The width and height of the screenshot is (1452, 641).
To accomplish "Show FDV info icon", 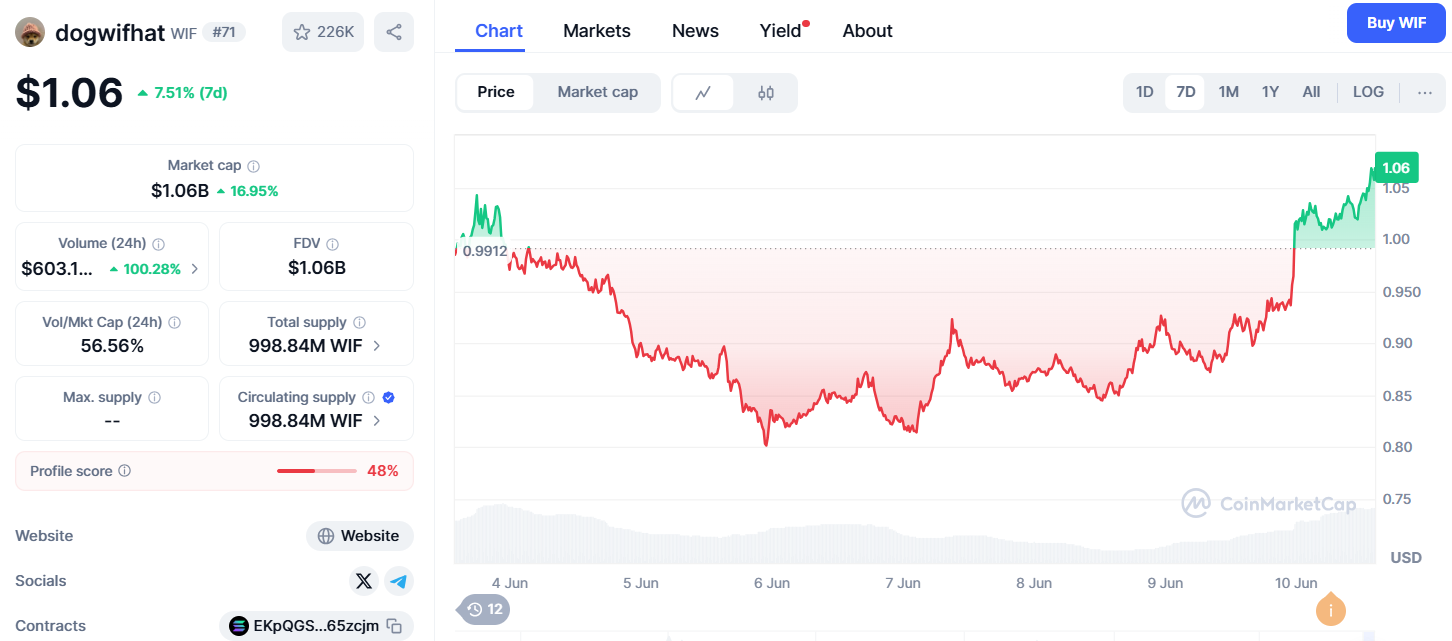I will (x=333, y=244).
